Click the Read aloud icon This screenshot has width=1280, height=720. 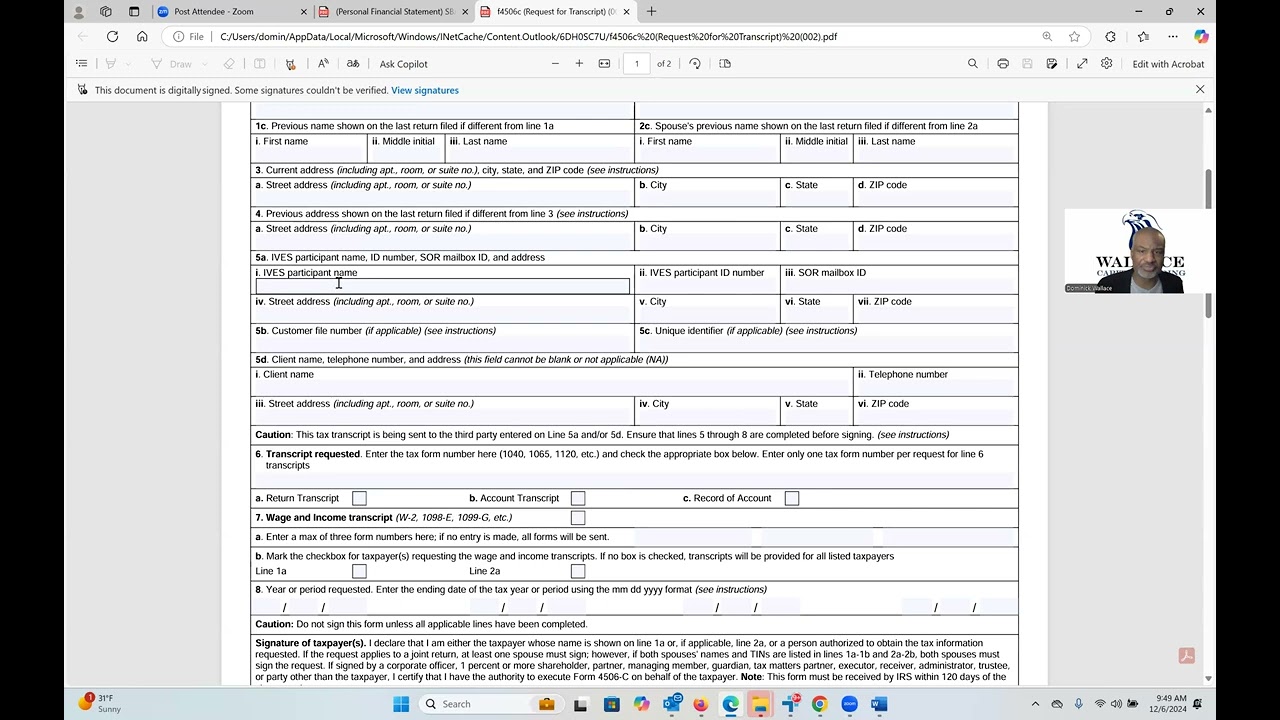point(323,64)
